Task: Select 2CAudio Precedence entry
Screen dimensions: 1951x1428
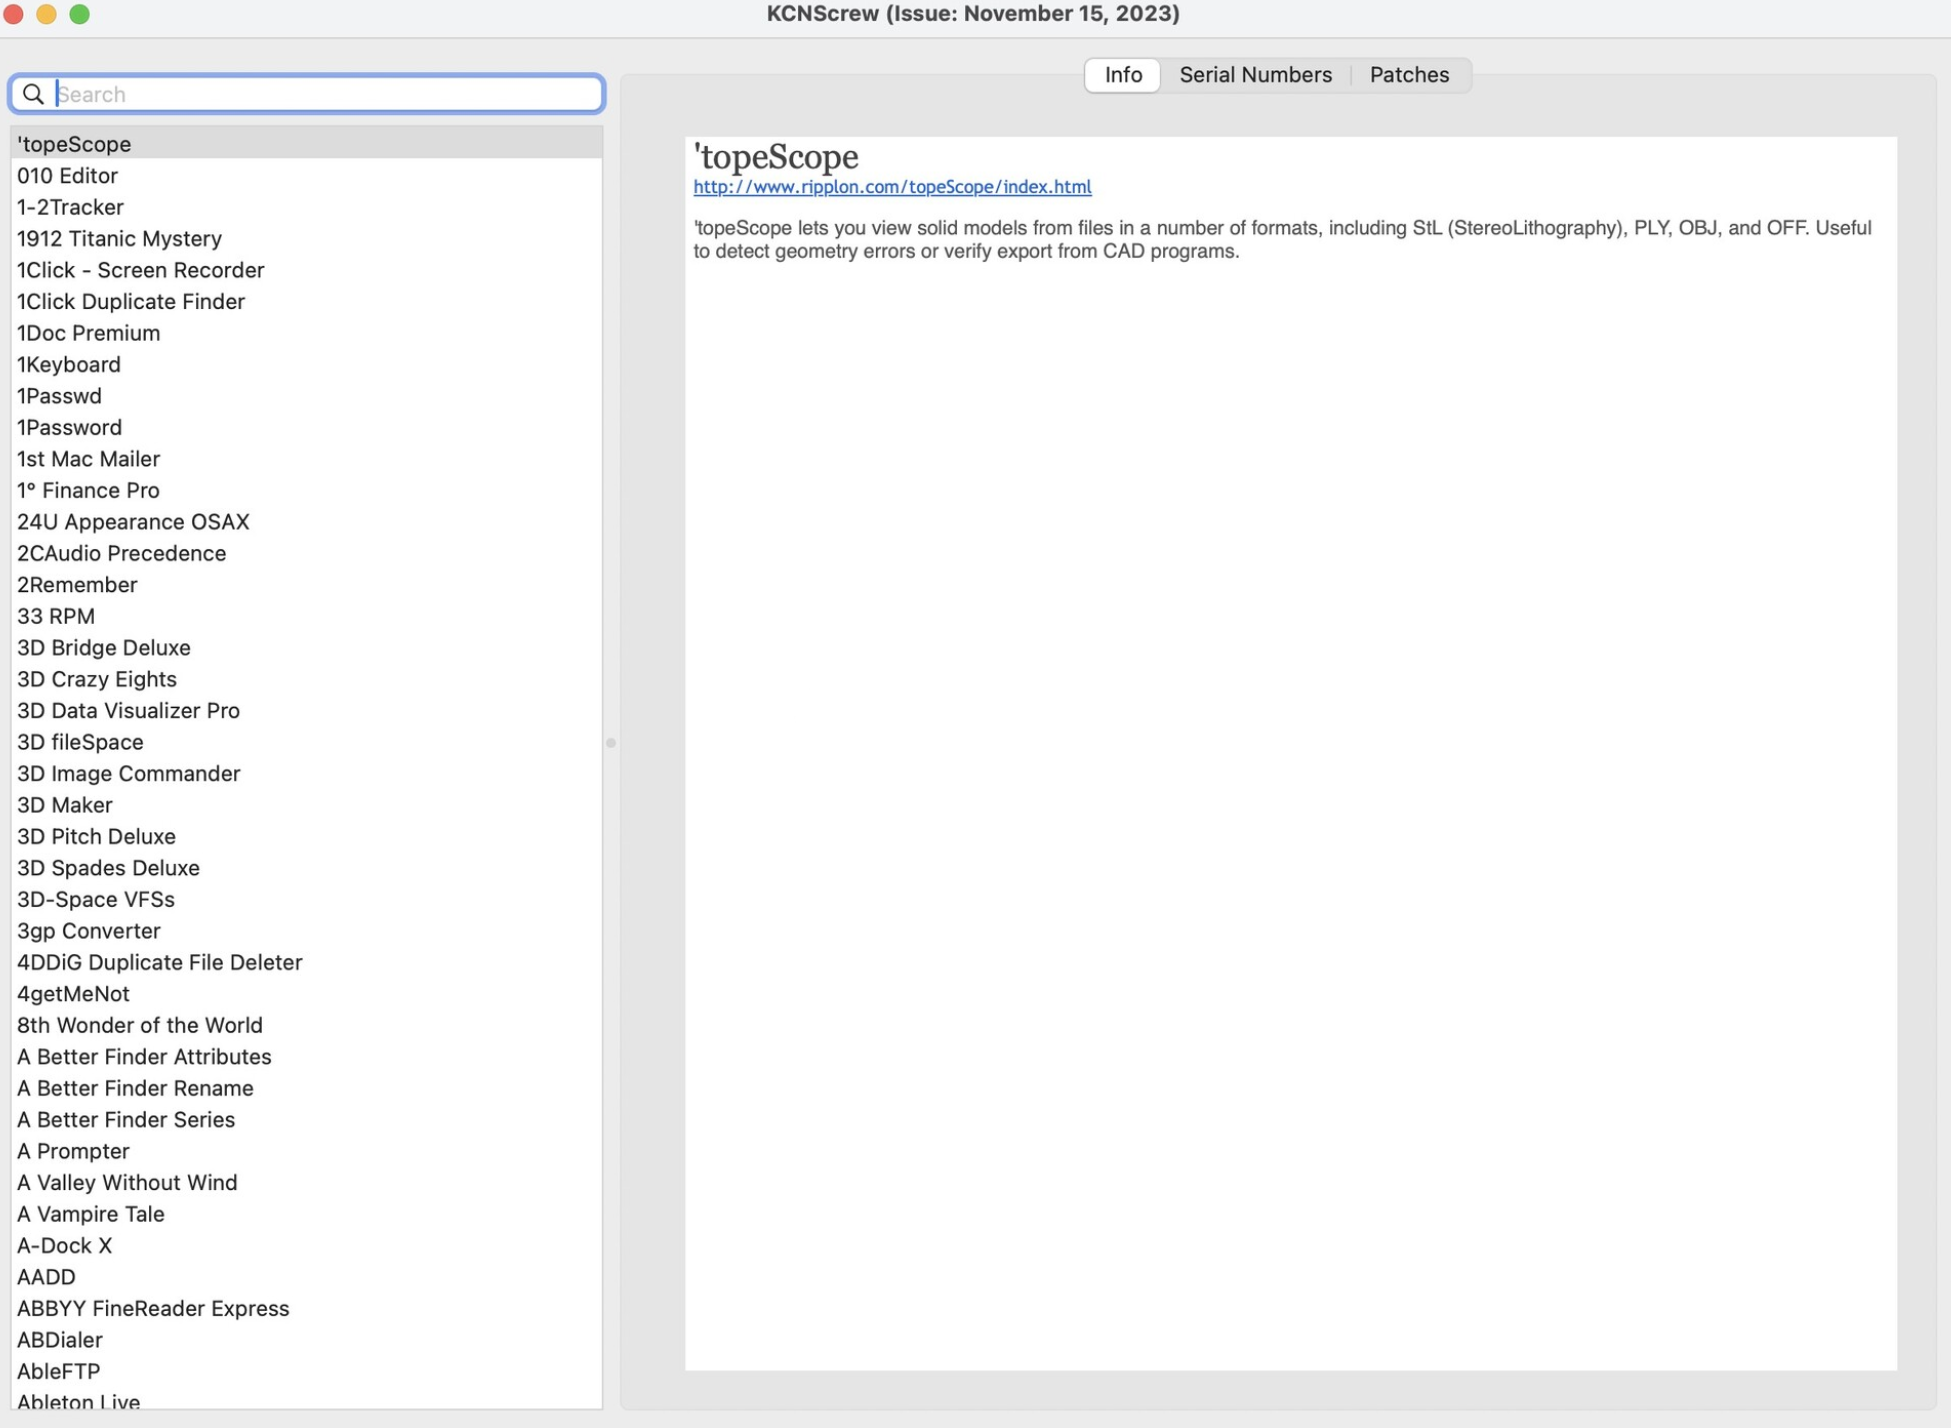Action: click(x=121, y=553)
